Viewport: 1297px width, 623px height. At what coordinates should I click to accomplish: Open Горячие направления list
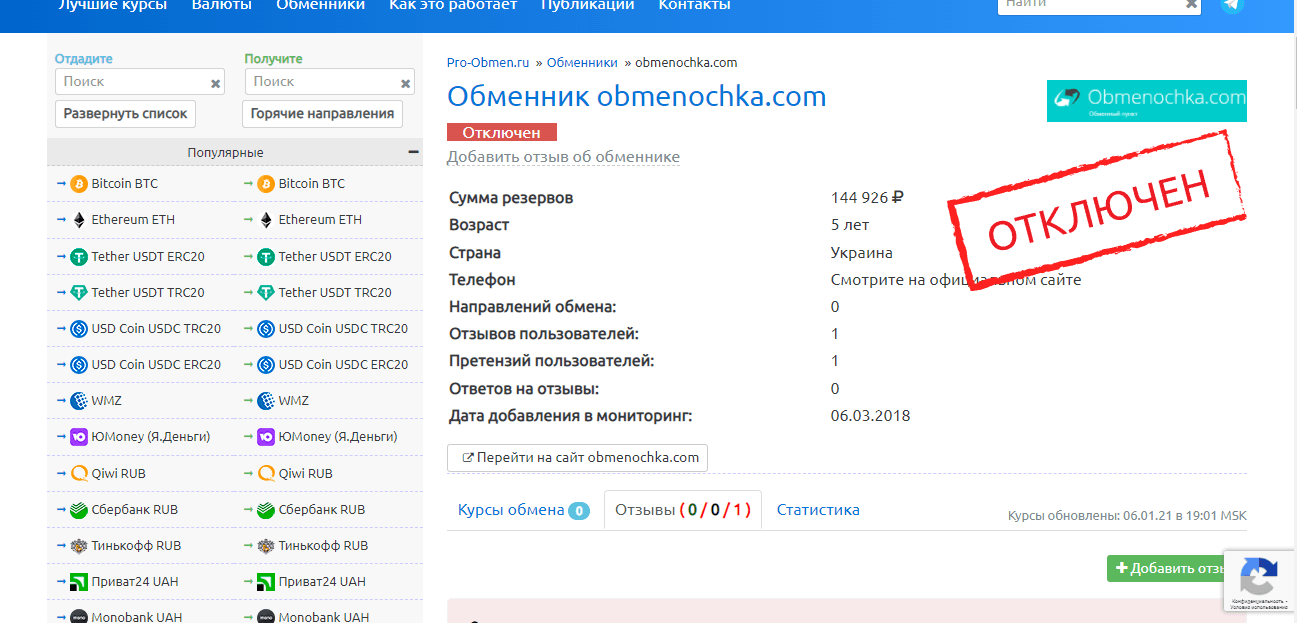(x=322, y=114)
